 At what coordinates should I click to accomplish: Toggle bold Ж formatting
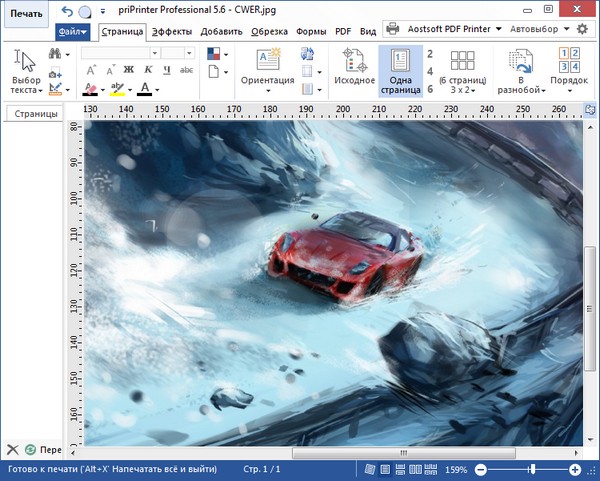pyautogui.click(x=128, y=70)
